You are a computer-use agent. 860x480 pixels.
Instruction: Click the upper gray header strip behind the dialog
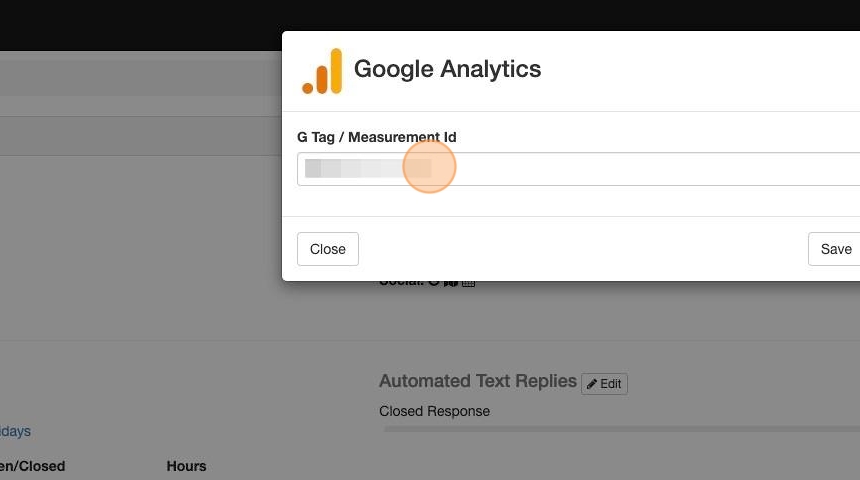tap(140, 80)
